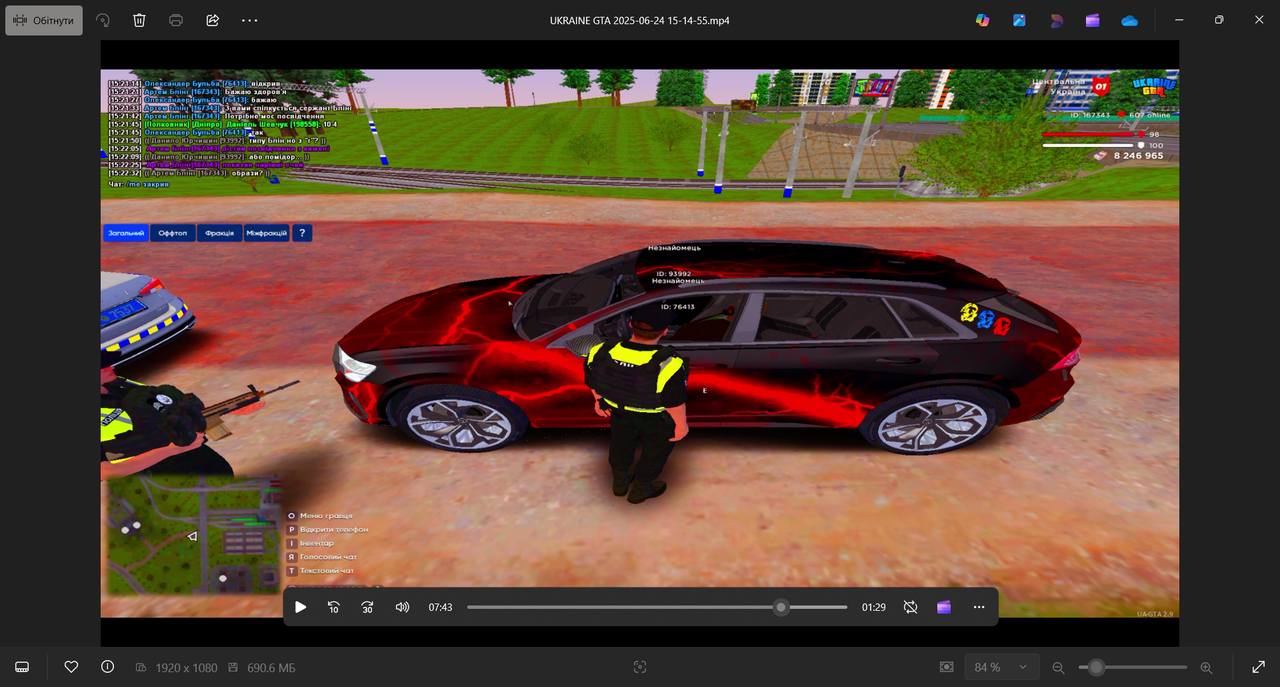The height and width of the screenshot is (687, 1280).
Task: Select the Загальний chat tab in the video
Action: coord(126,233)
